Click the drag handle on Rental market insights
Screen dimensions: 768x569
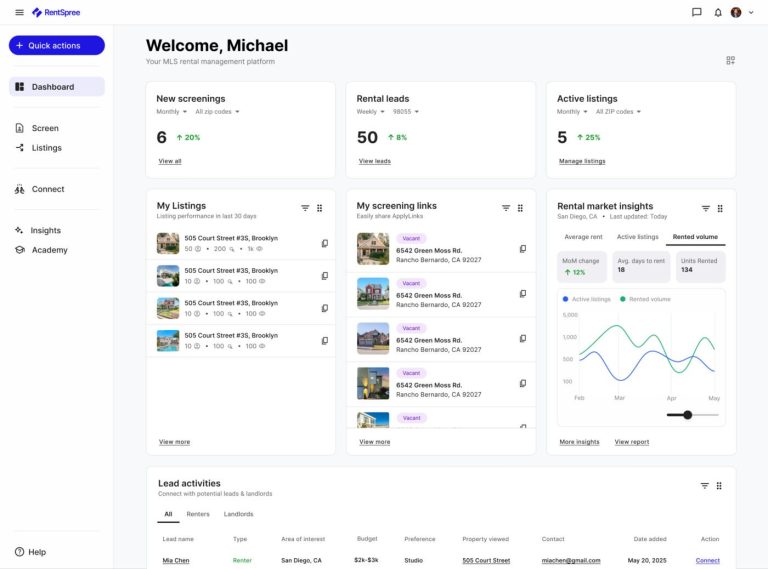[720, 208]
